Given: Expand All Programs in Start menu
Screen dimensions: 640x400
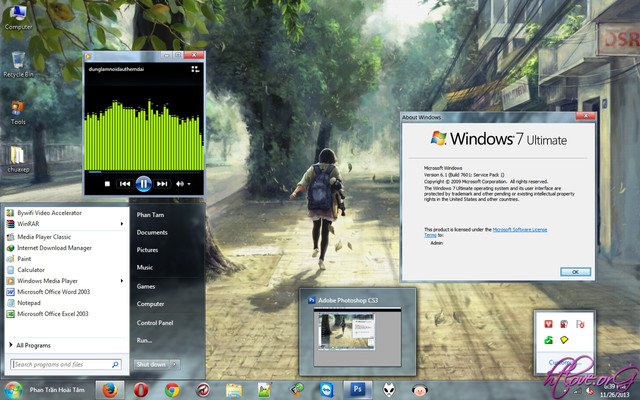Looking at the screenshot, I should (x=33, y=344).
